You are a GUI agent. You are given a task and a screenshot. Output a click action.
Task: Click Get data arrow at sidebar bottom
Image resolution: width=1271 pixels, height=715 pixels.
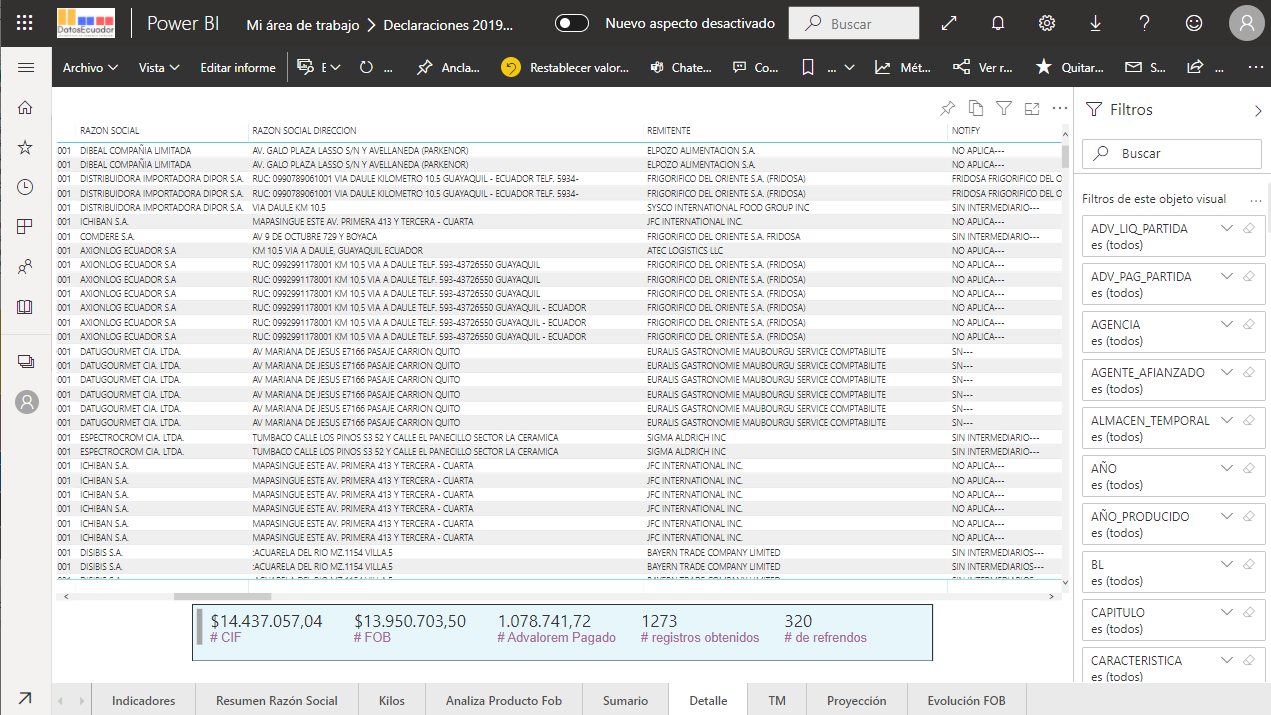click(x=25, y=698)
